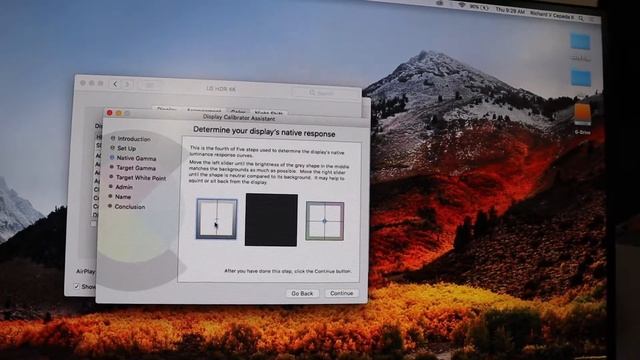Click the battery status in menu bar

pos(479,7)
